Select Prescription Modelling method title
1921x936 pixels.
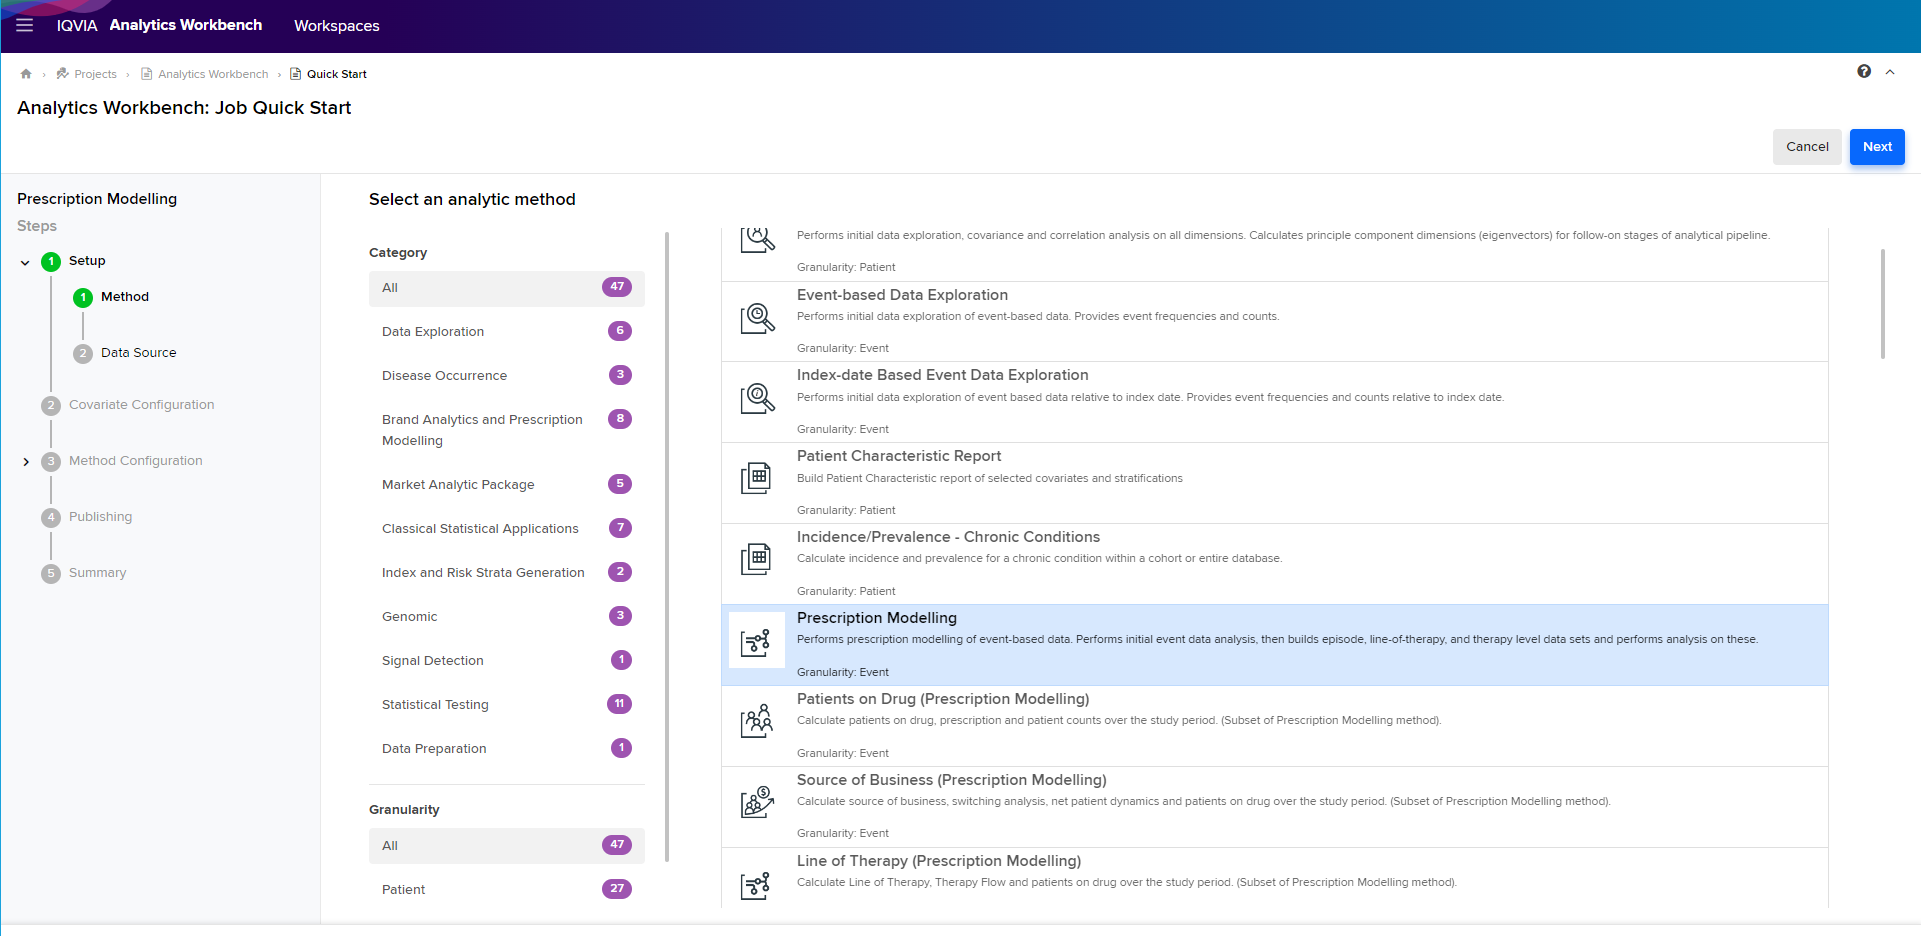pyautogui.click(x=876, y=618)
